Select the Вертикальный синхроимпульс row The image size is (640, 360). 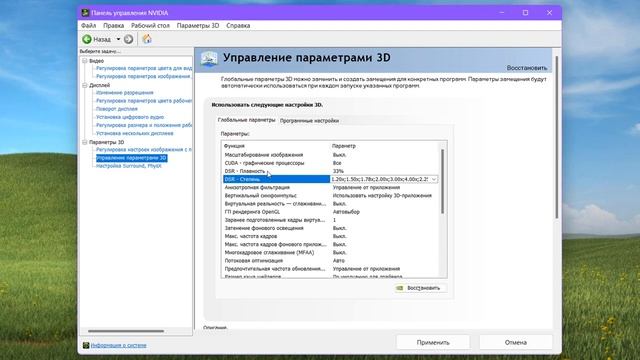coord(331,196)
